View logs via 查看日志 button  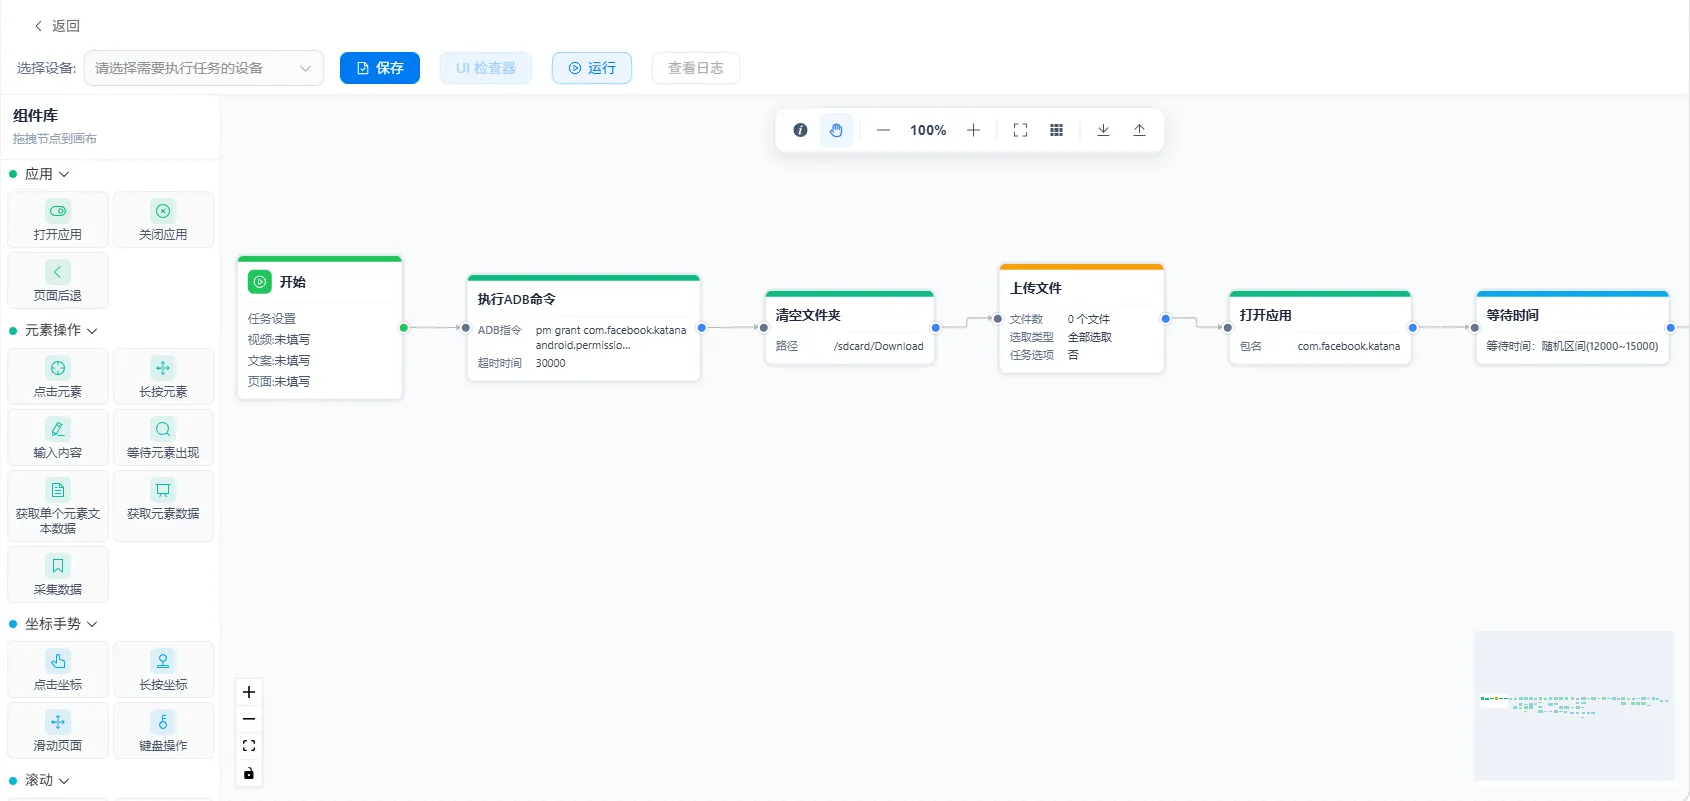(696, 68)
